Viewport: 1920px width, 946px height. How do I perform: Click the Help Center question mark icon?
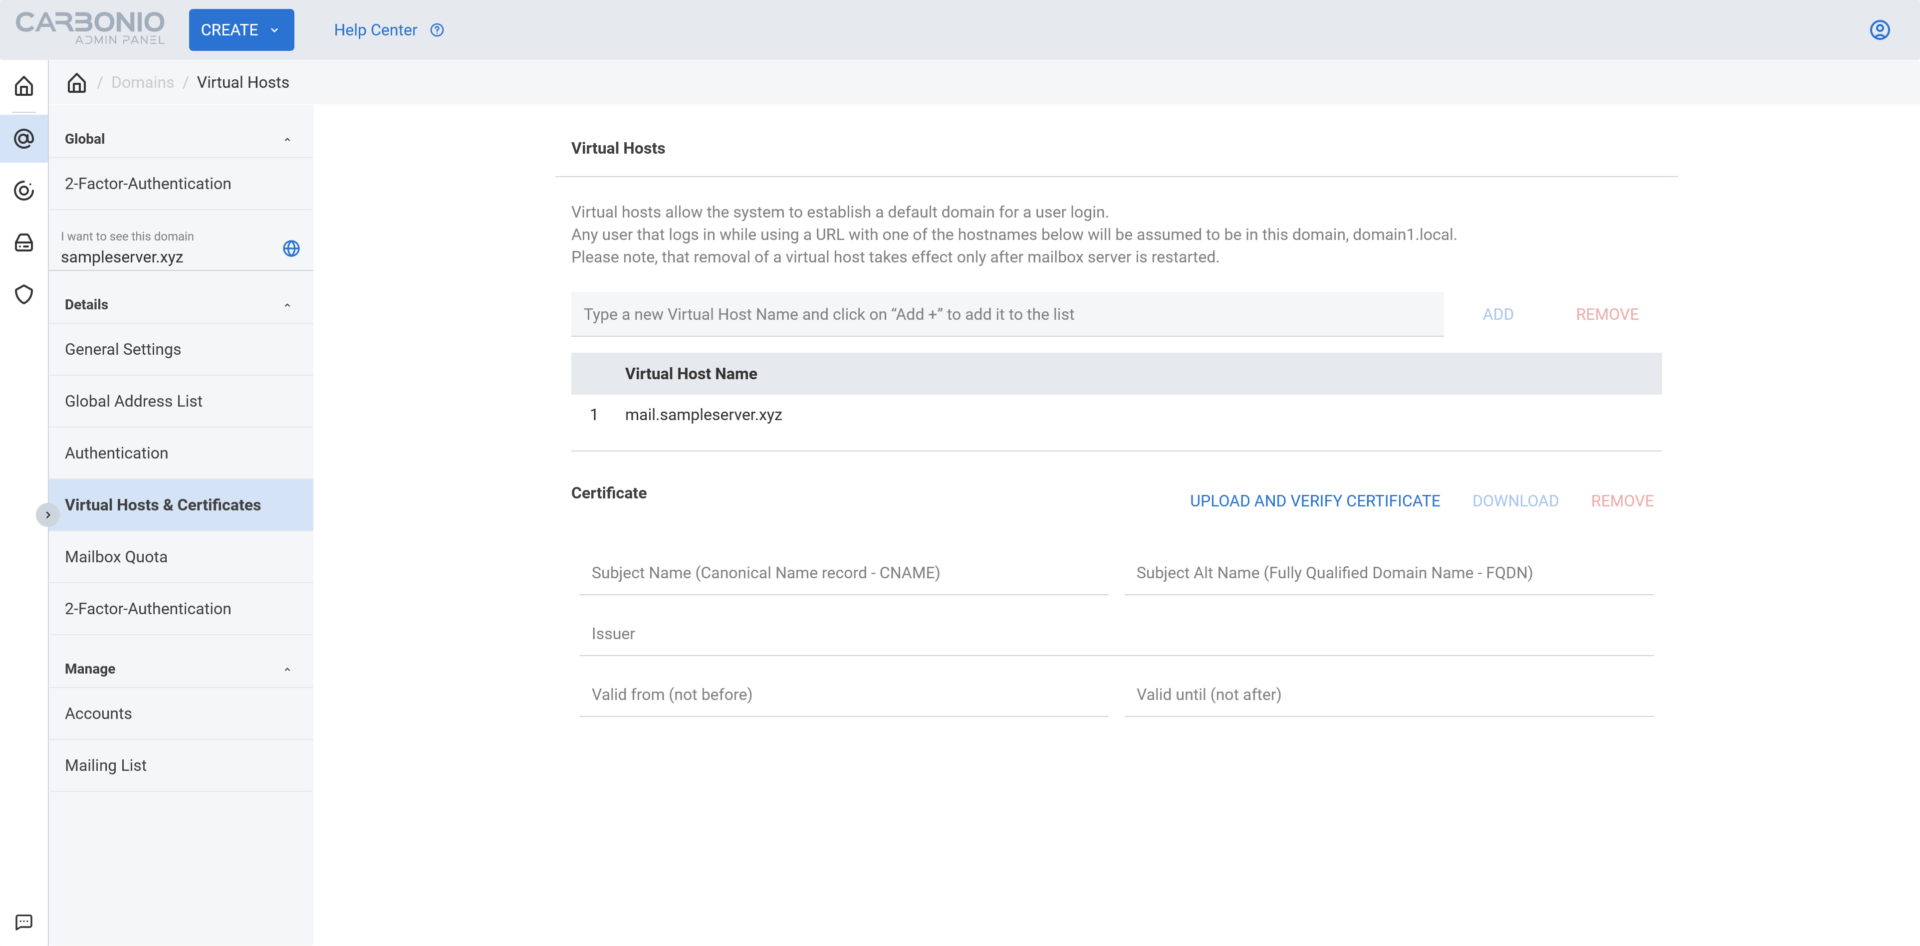[436, 30]
